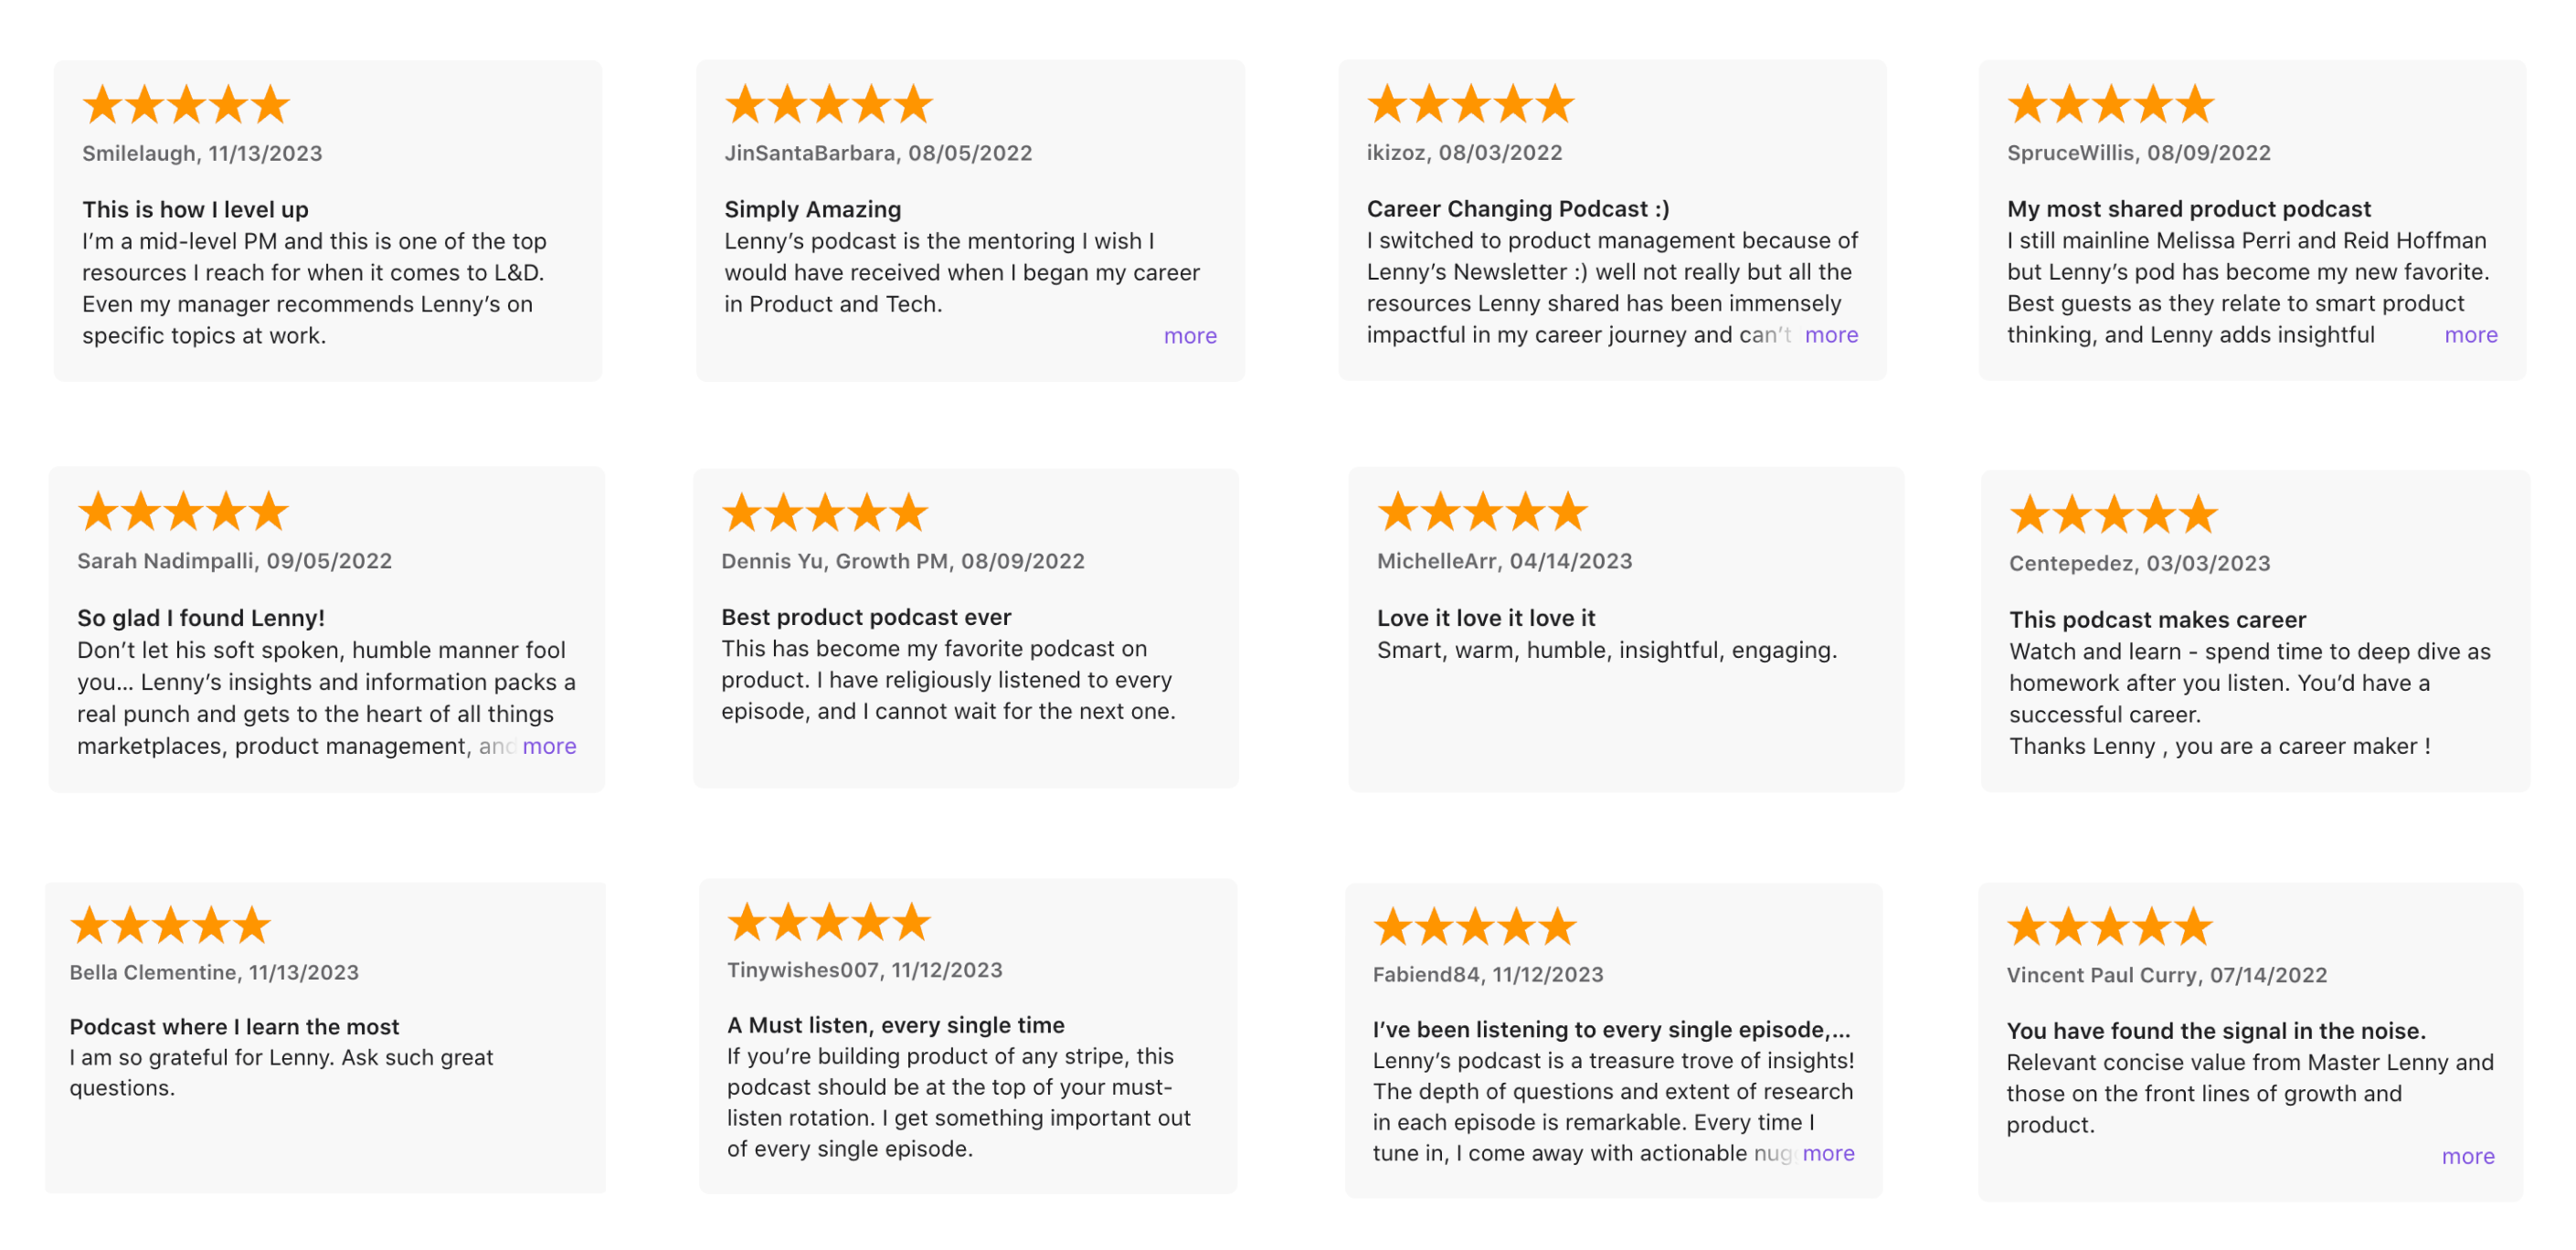This screenshot has width=2576, height=1250.
Task: Expand Fabiend84's review with 'more'
Action: (1829, 1153)
